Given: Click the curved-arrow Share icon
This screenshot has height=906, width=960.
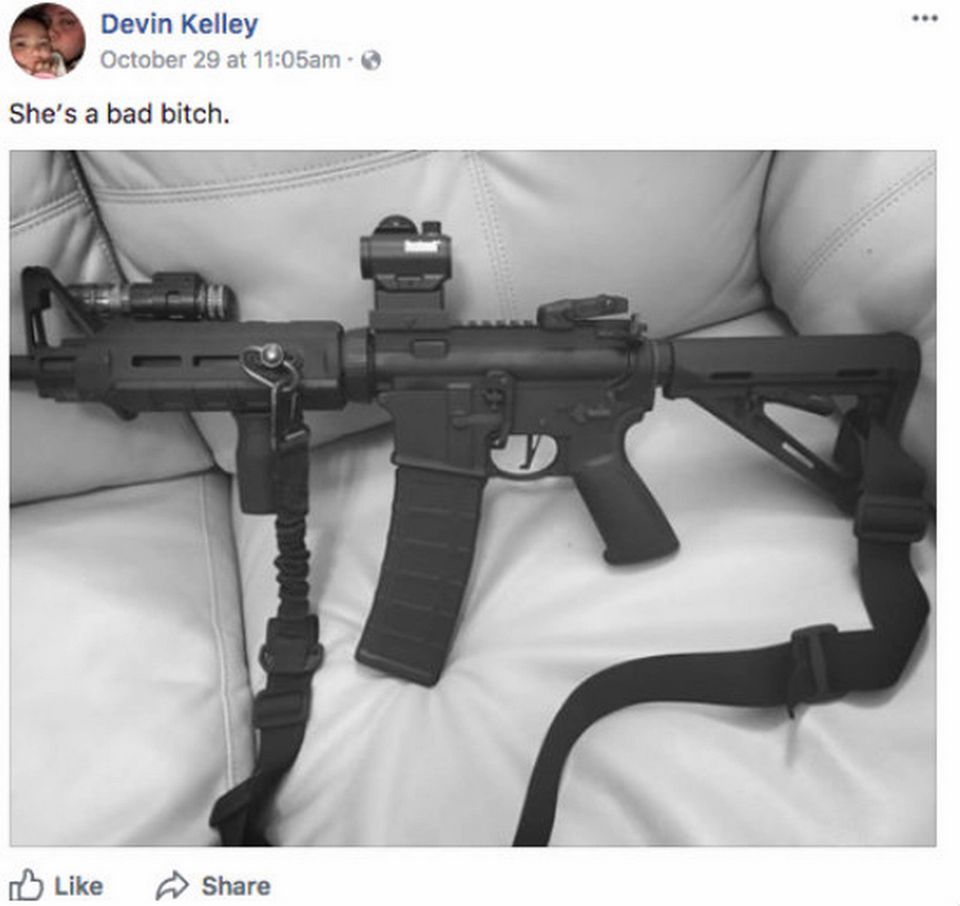Looking at the screenshot, I should pos(172,885).
